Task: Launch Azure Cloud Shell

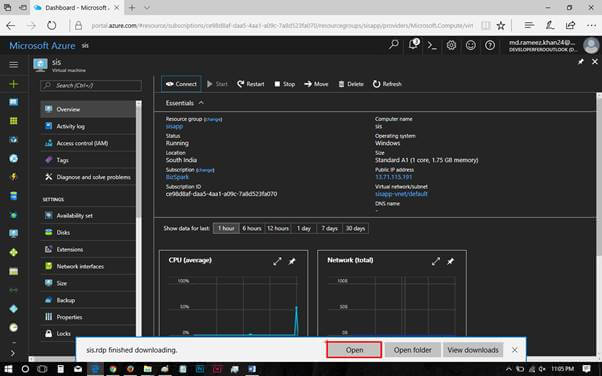Action: tap(432, 45)
